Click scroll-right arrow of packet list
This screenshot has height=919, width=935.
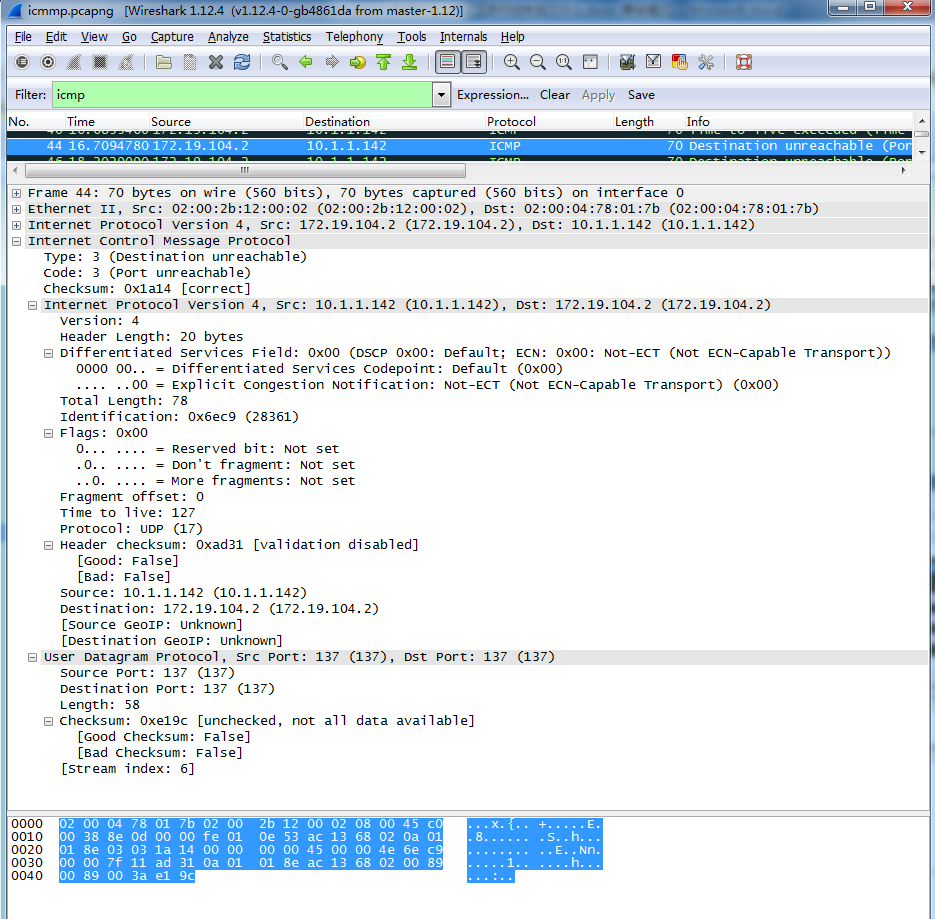(x=904, y=171)
